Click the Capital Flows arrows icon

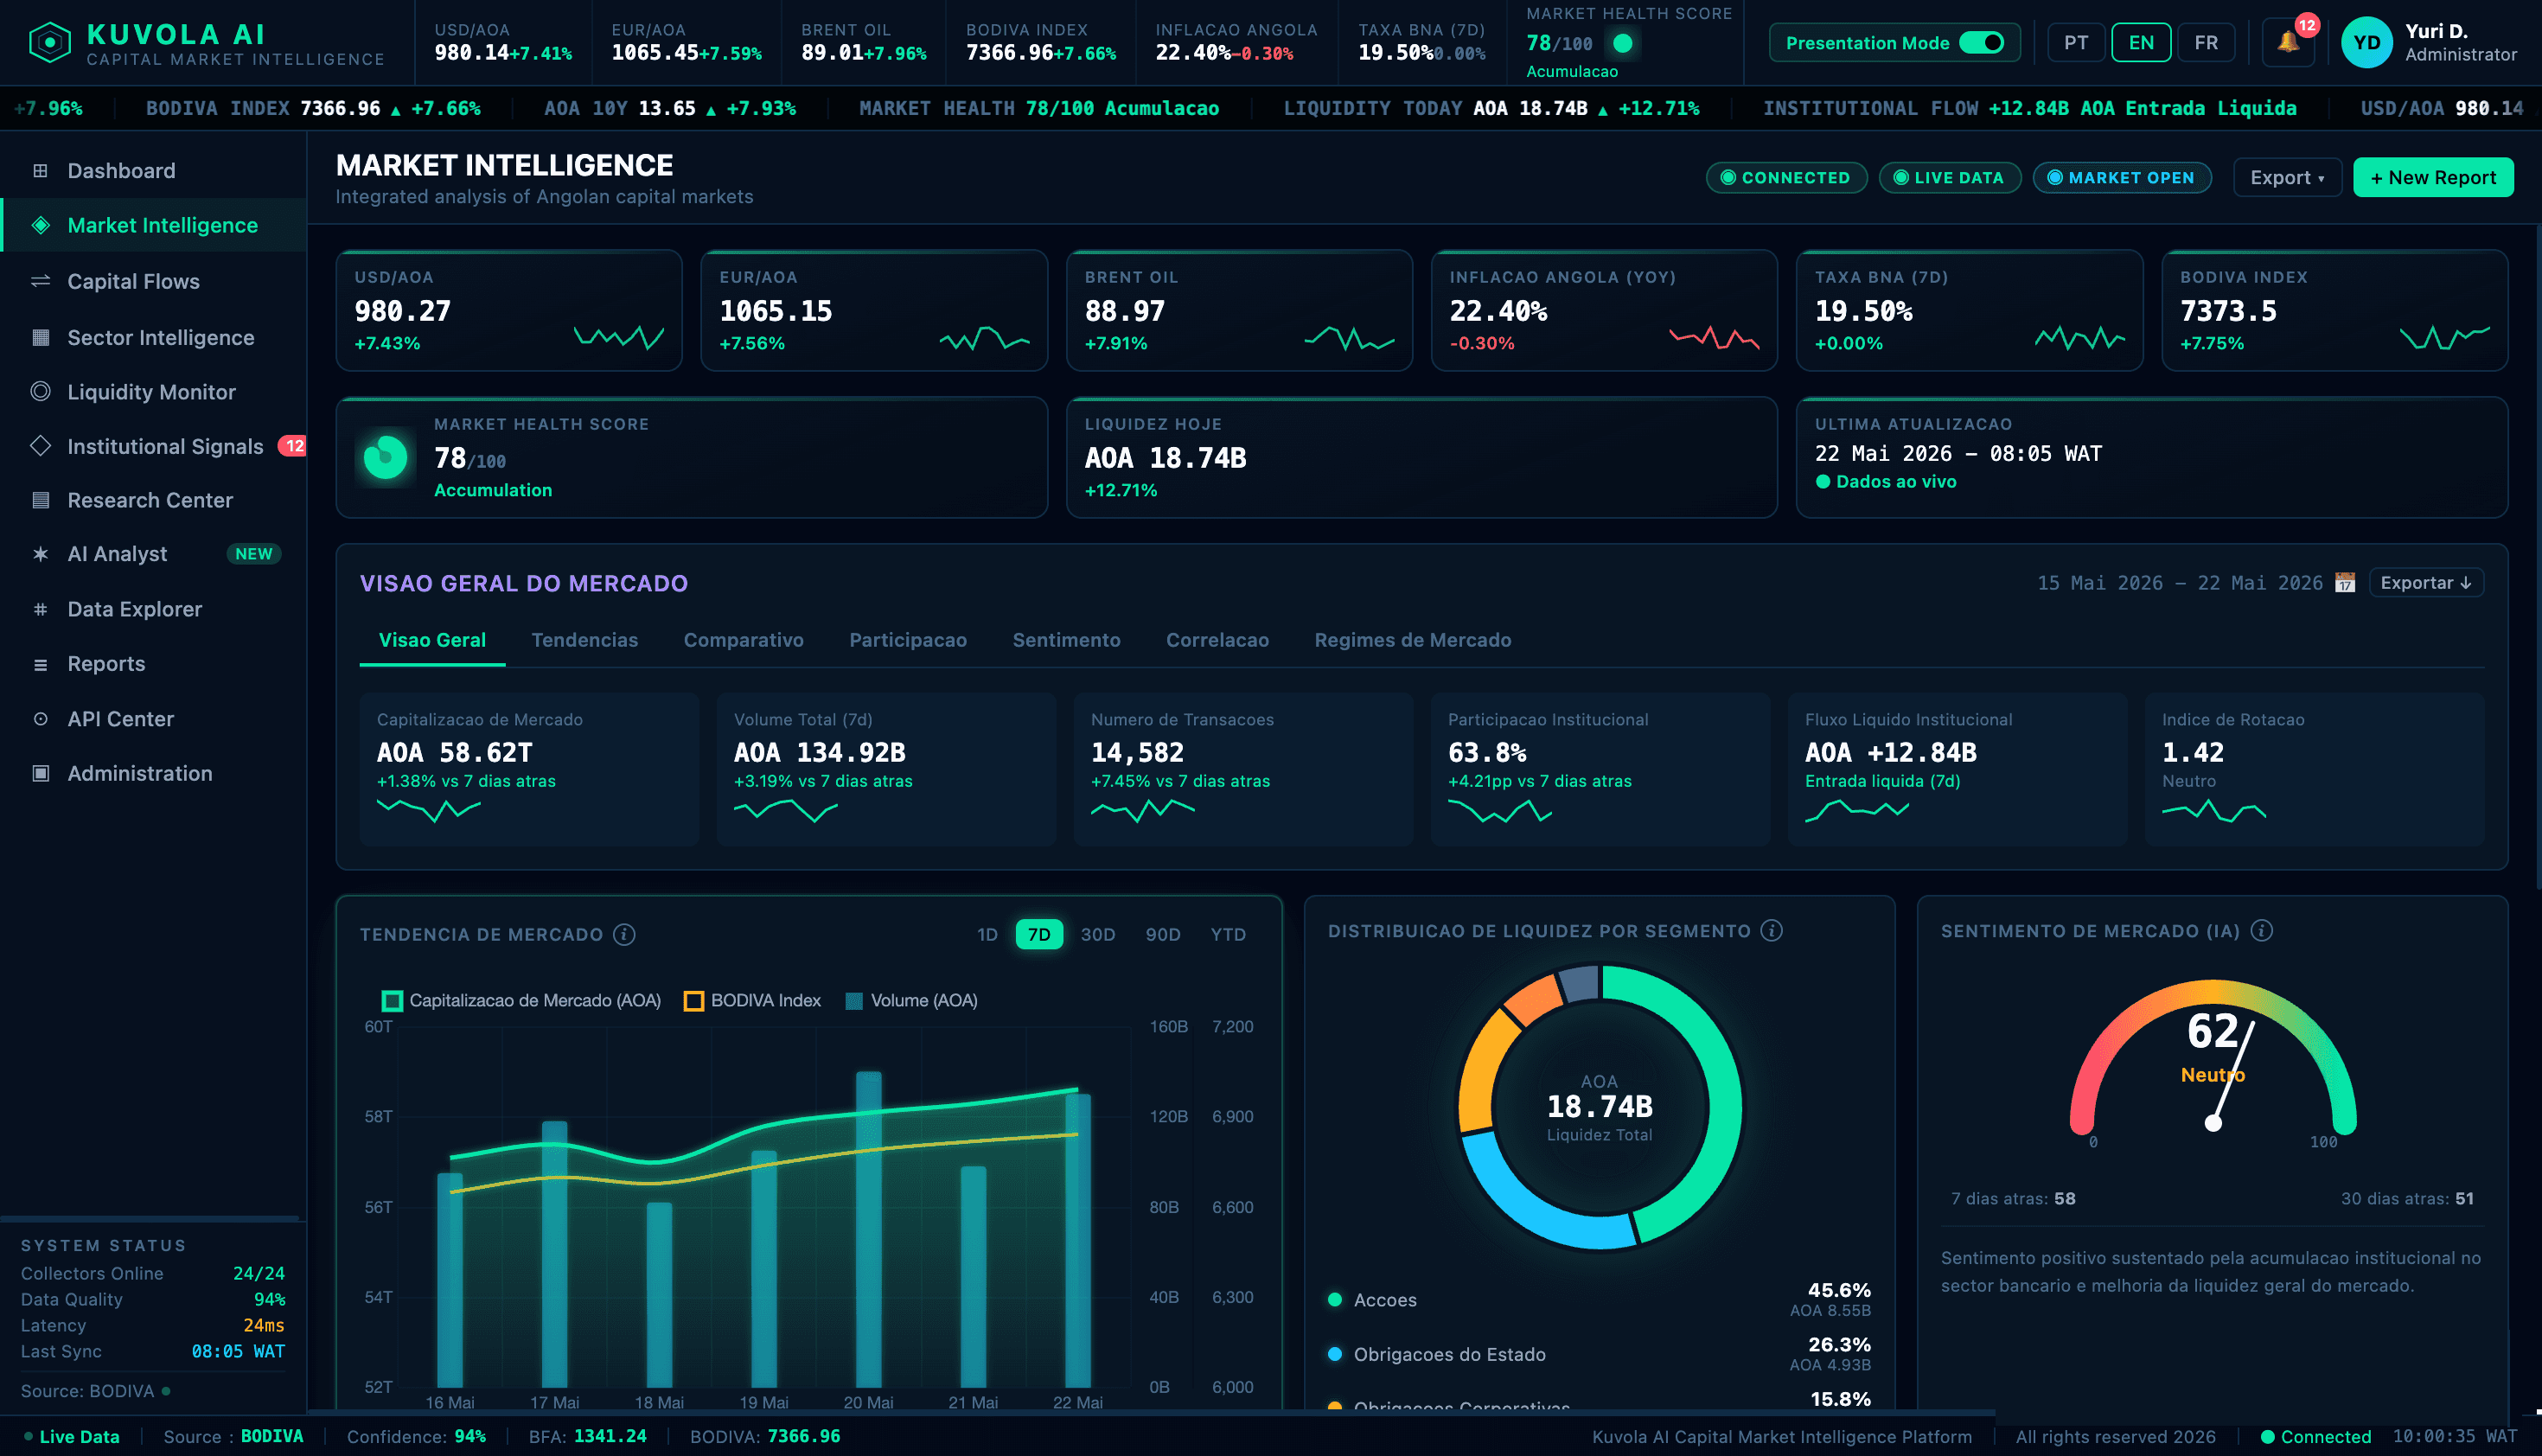[x=40, y=281]
